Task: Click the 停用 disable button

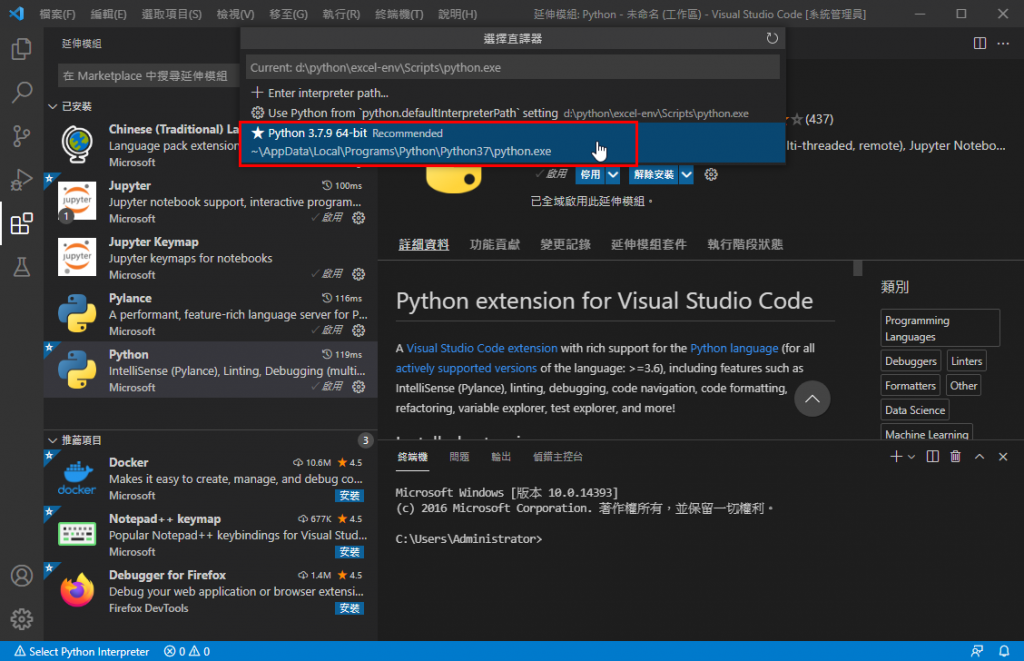Action: point(590,174)
